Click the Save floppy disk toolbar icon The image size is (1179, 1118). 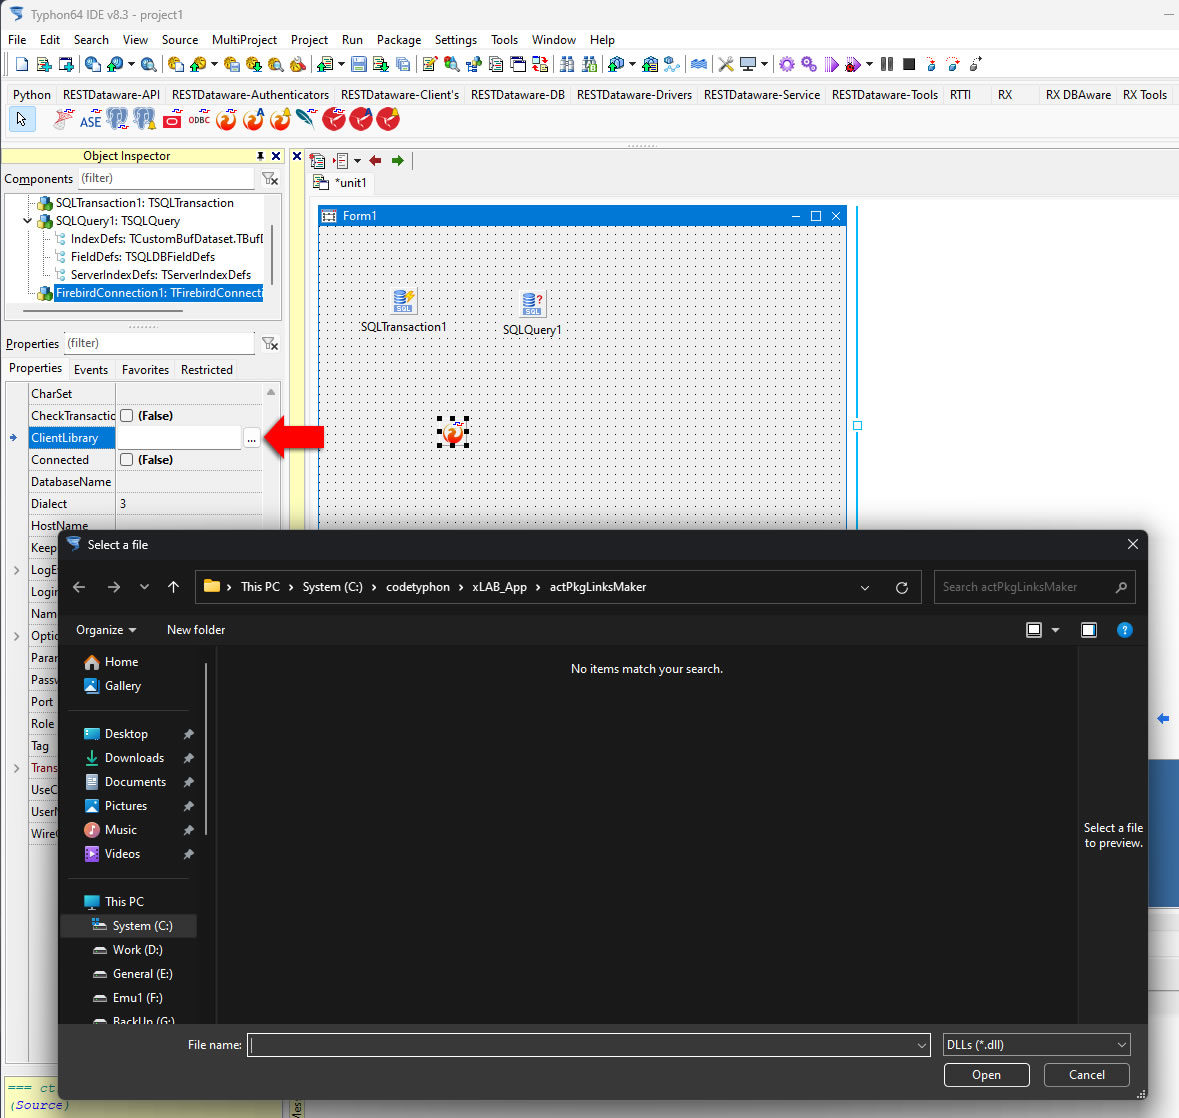[x=359, y=65]
